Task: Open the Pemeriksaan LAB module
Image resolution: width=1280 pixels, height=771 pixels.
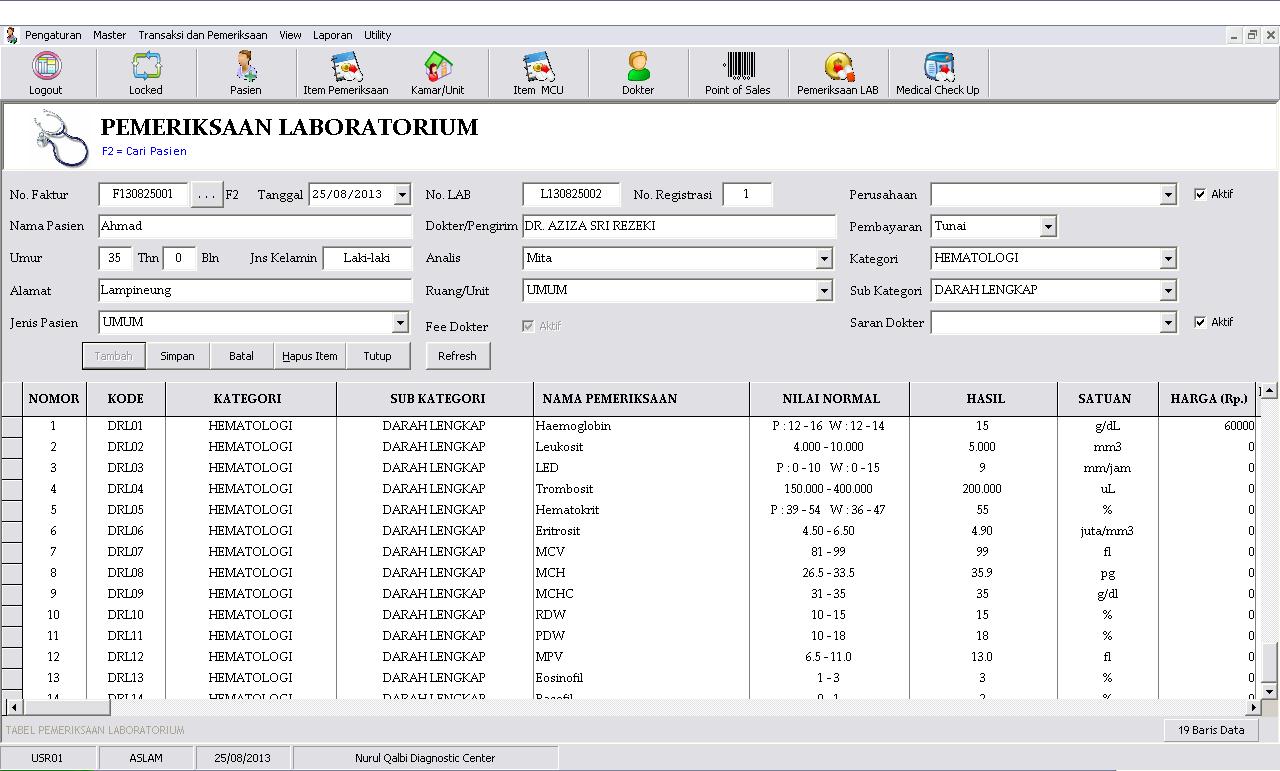Action: [x=838, y=72]
